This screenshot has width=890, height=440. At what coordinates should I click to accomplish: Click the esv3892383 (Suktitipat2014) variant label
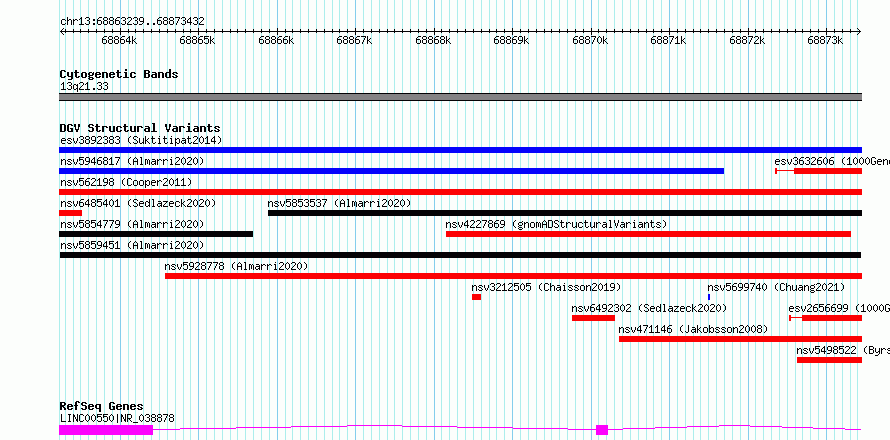pos(141,140)
